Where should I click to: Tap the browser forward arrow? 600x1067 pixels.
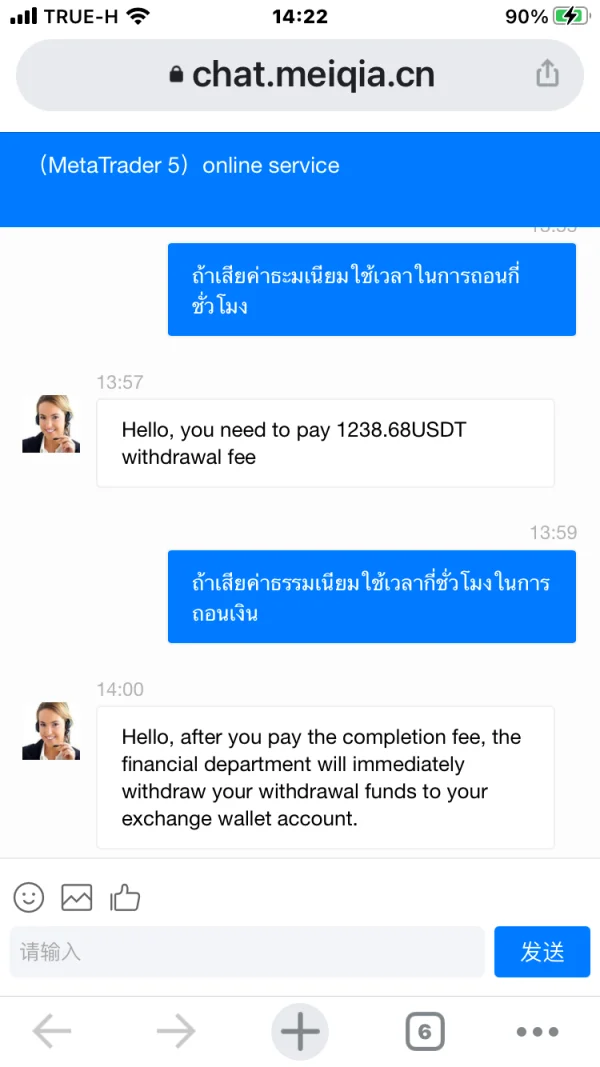(176, 1031)
